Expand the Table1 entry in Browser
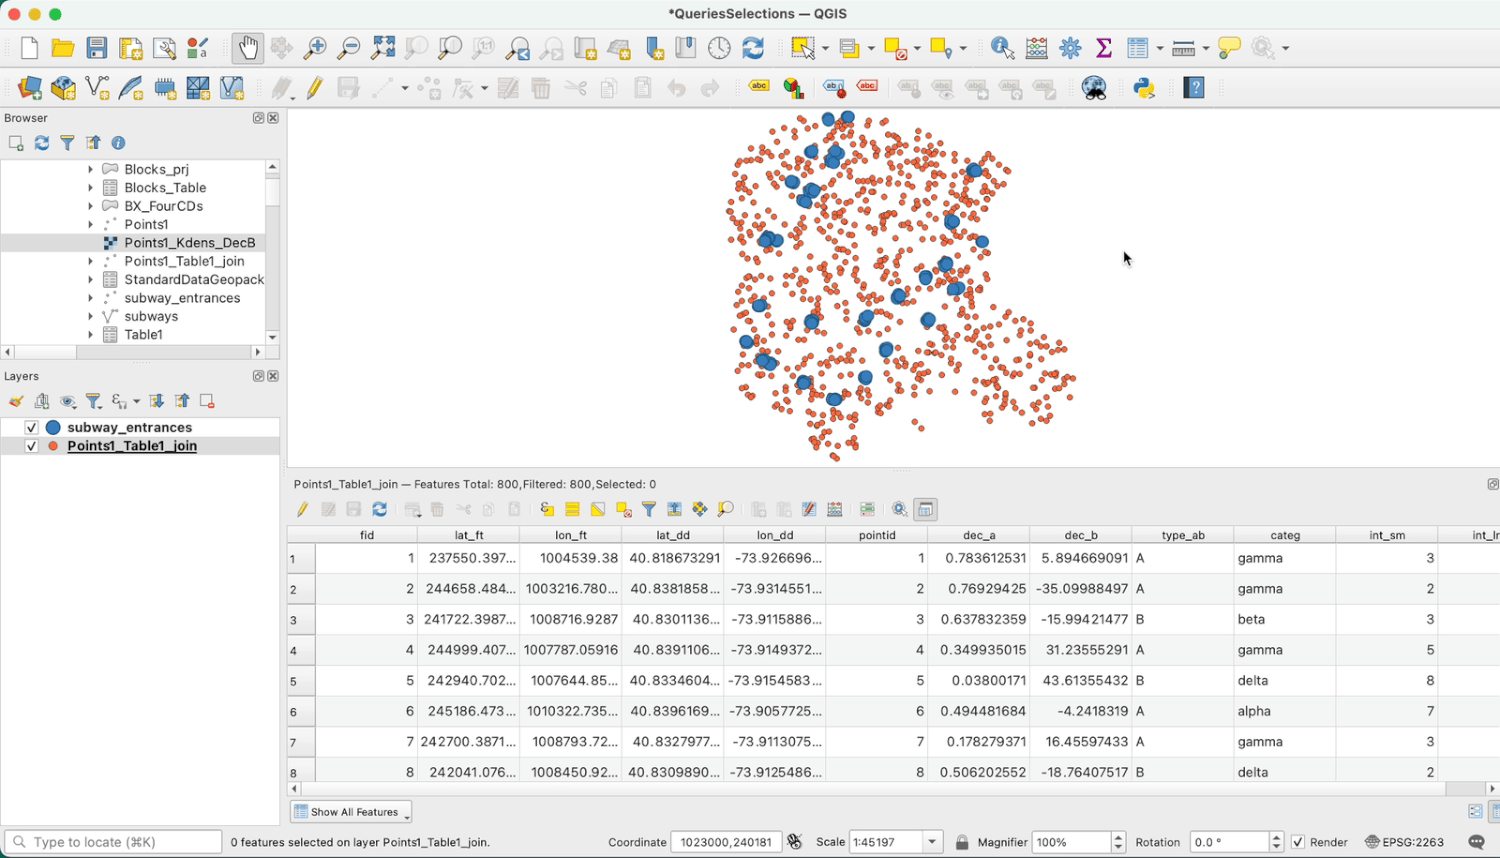This screenshot has height=858, width=1500. [x=91, y=334]
